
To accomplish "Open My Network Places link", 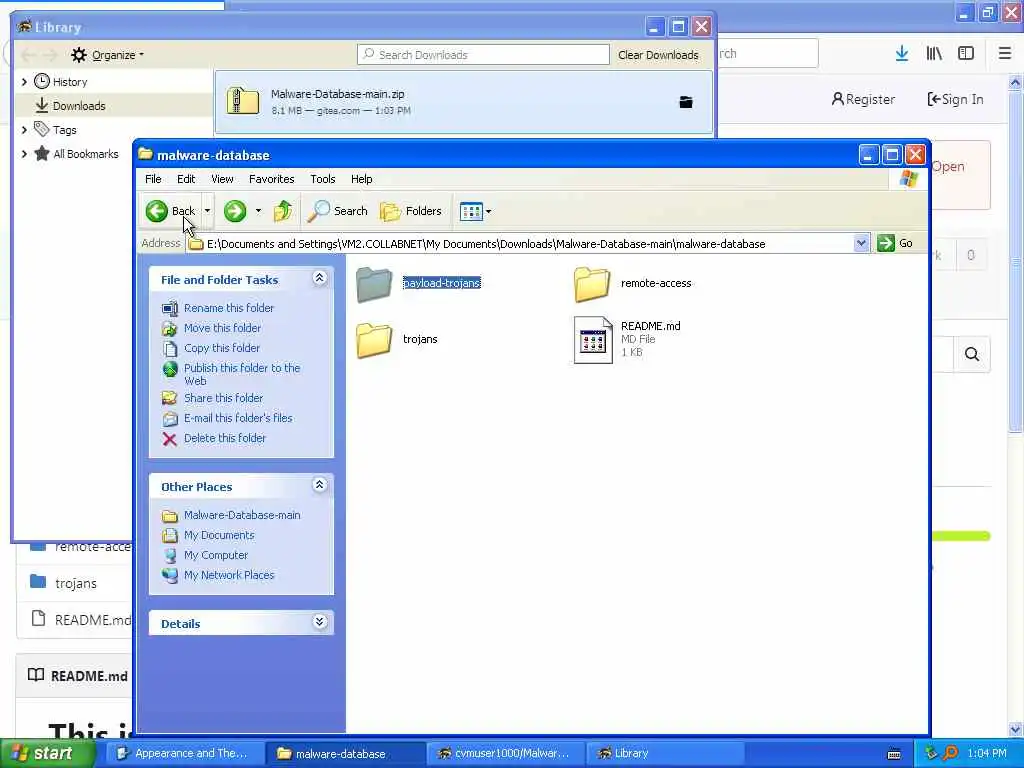I will coord(229,575).
